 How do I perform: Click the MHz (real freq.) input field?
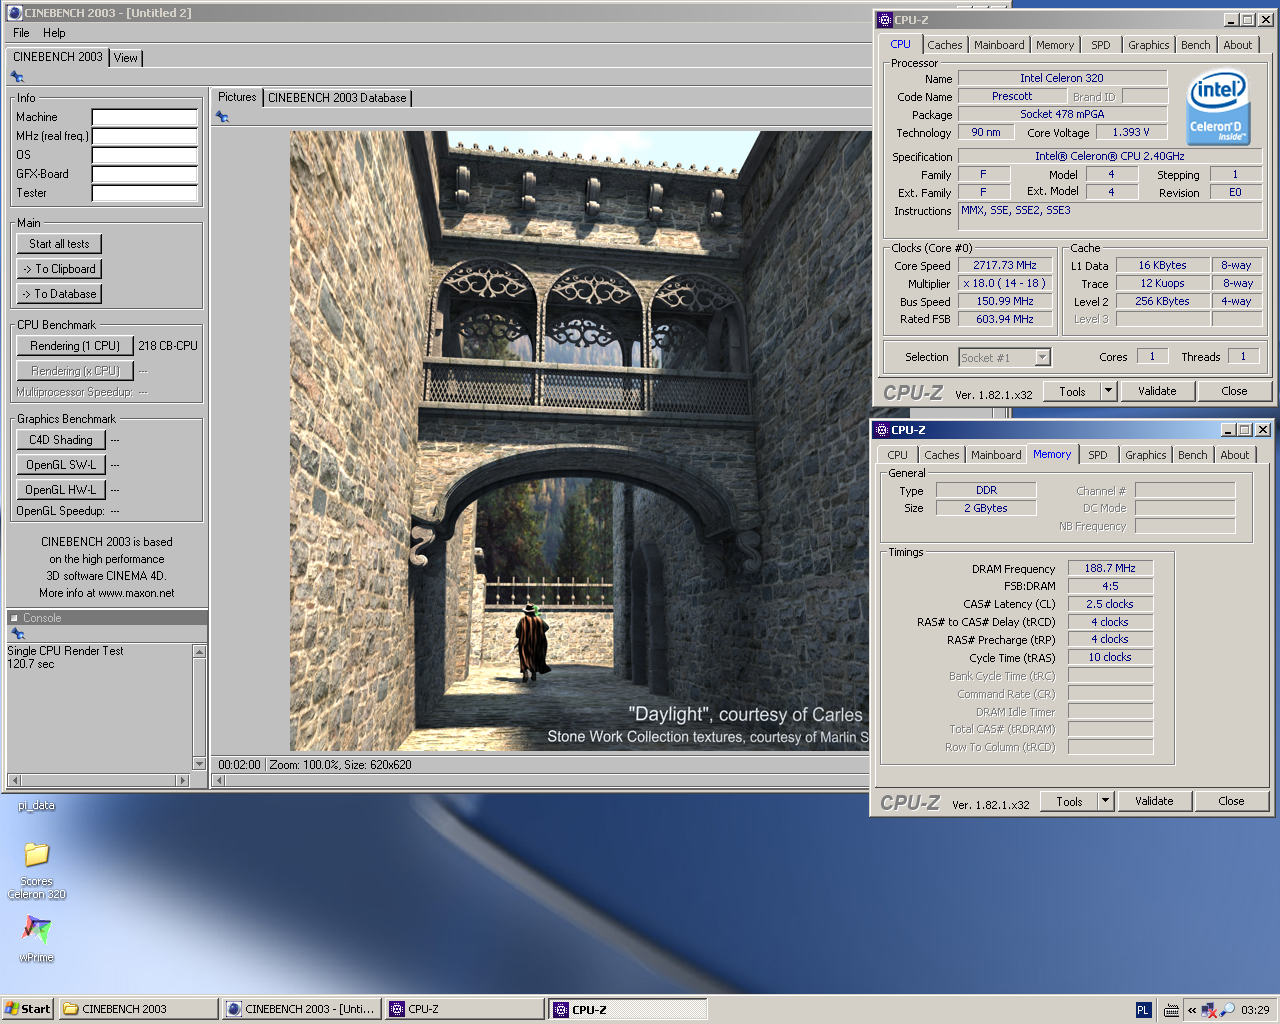point(144,136)
